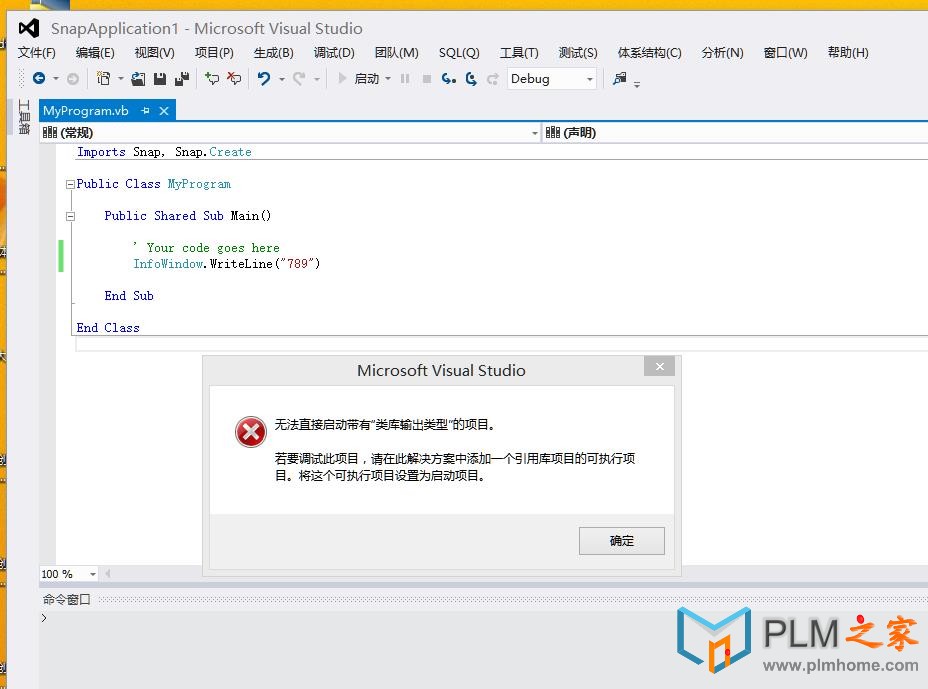Image resolution: width=928 pixels, height=689 pixels.
Task: Open the 编辑(E) menu
Action: point(95,53)
